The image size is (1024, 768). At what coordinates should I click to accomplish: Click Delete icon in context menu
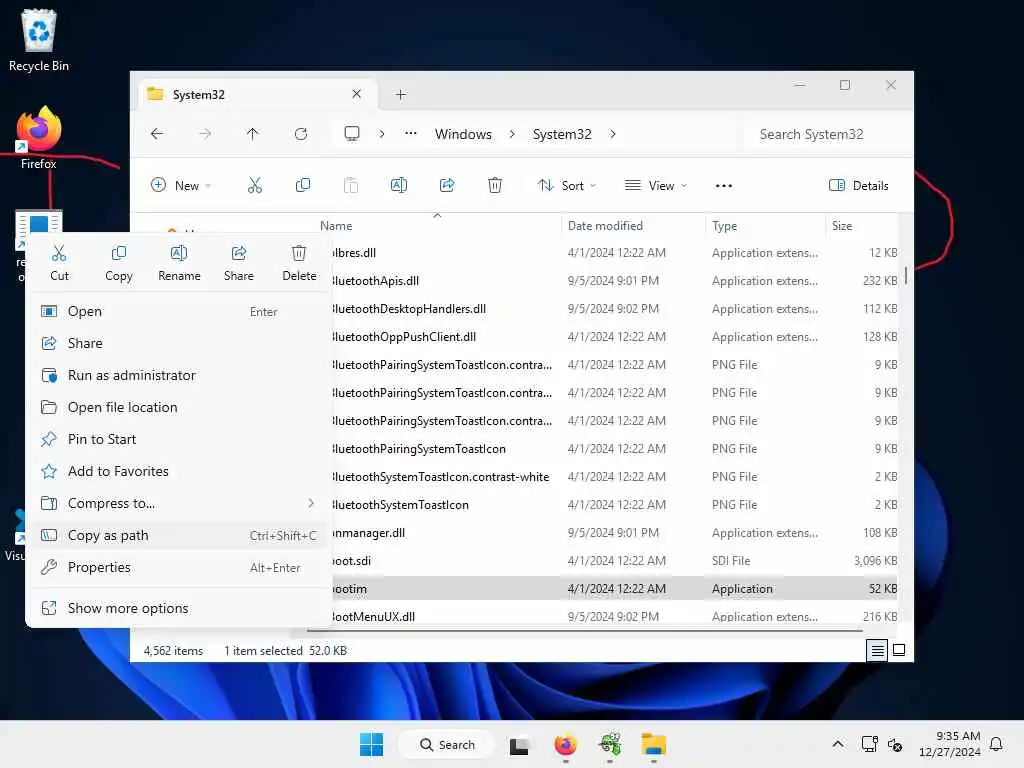(299, 253)
